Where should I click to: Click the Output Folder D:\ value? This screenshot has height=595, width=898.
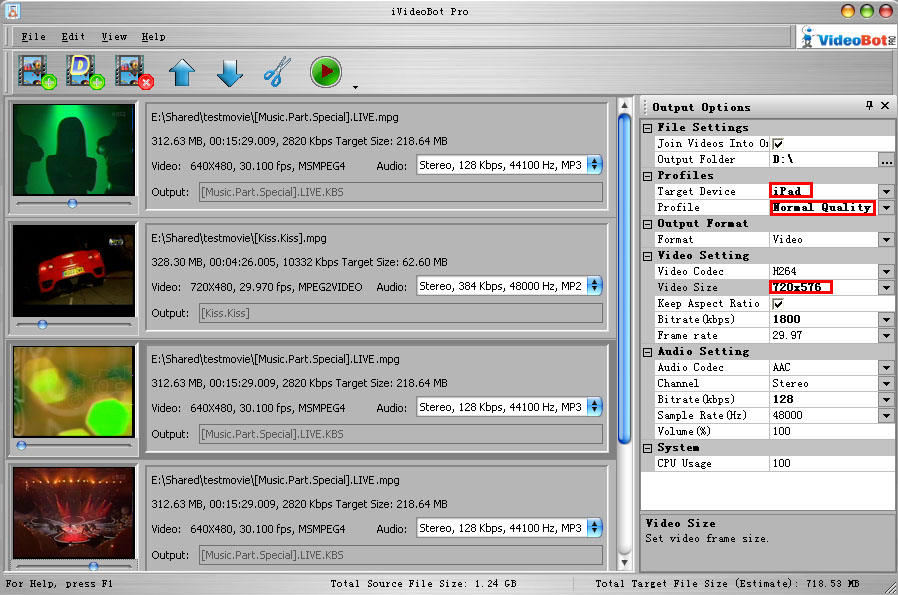coord(824,160)
